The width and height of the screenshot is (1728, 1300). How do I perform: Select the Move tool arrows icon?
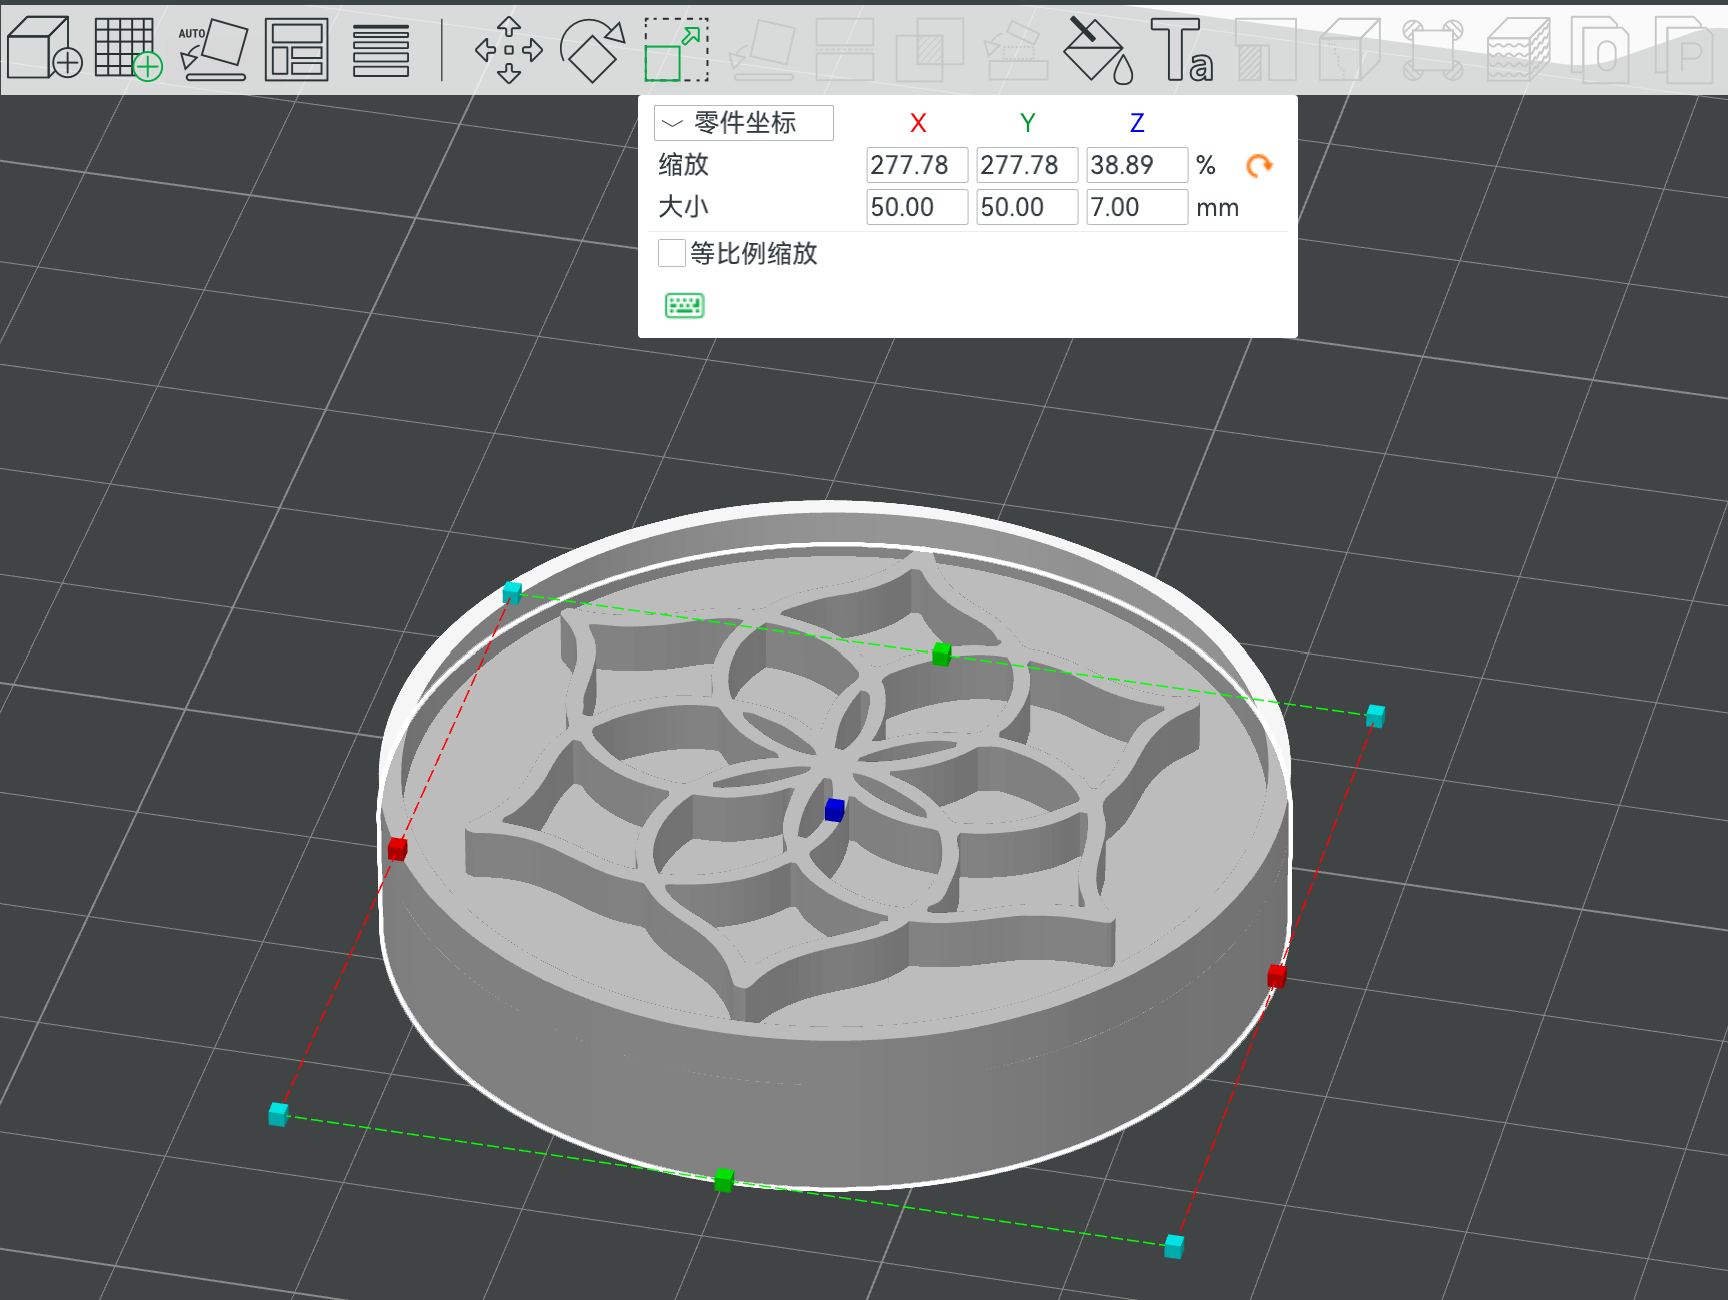pos(508,49)
